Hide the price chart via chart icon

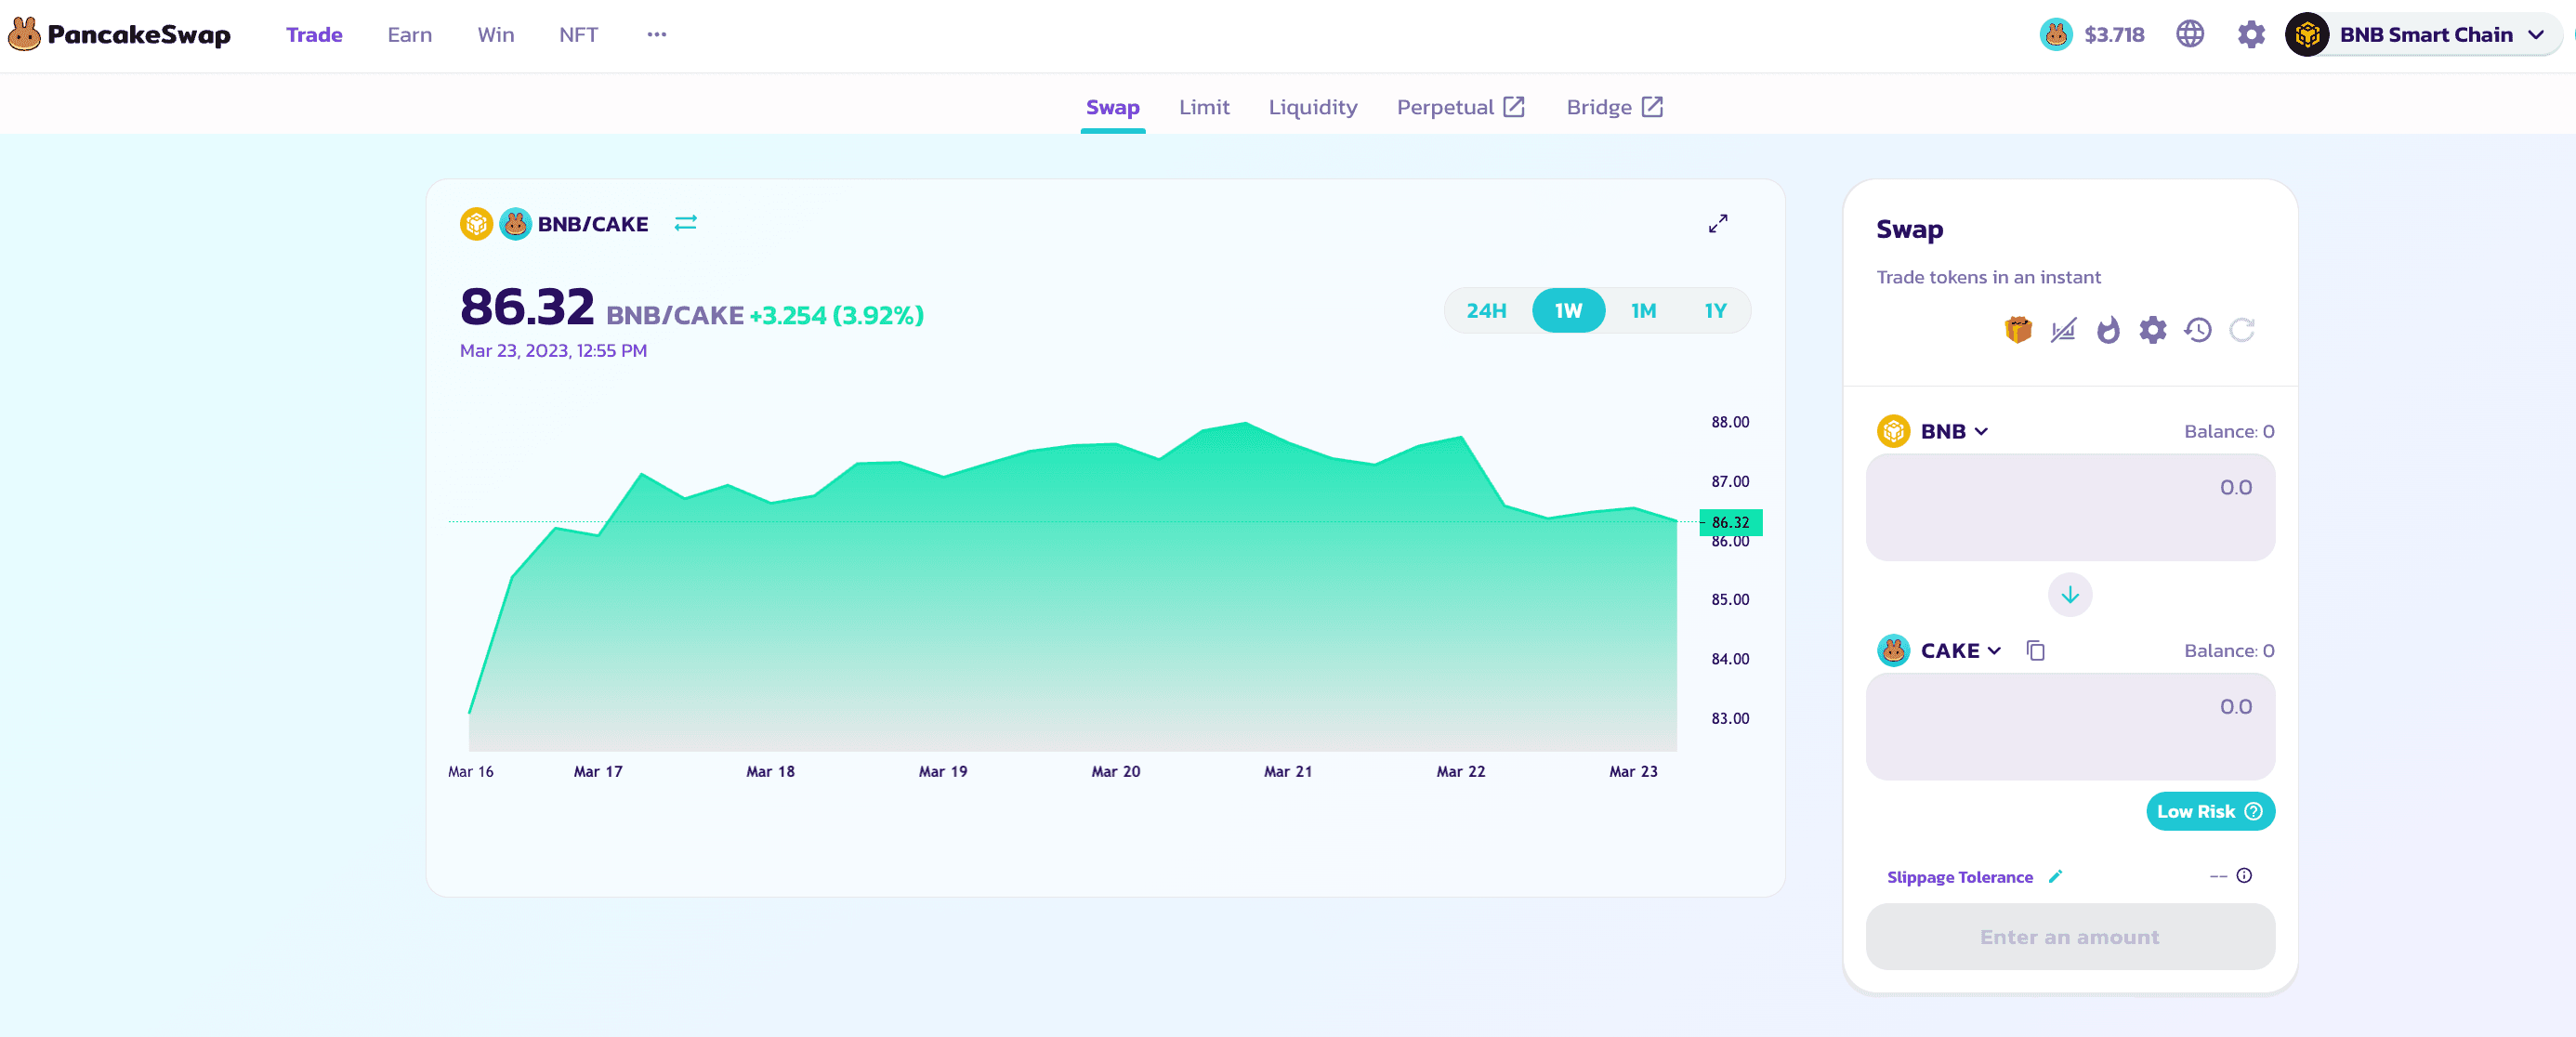pyautogui.click(x=2063, y=330)
